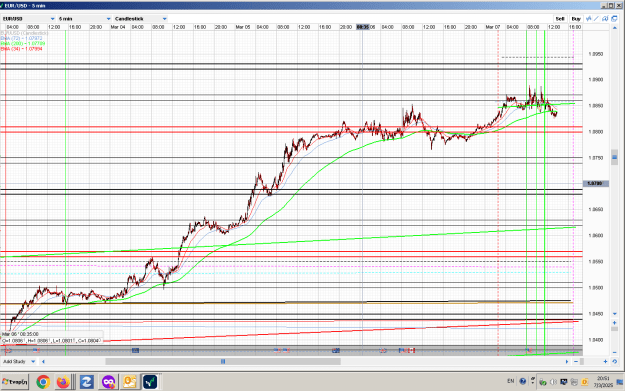Open the blue Z app in taskbar
The height and width of the screenshot is (391, 625).
(86, 382)
